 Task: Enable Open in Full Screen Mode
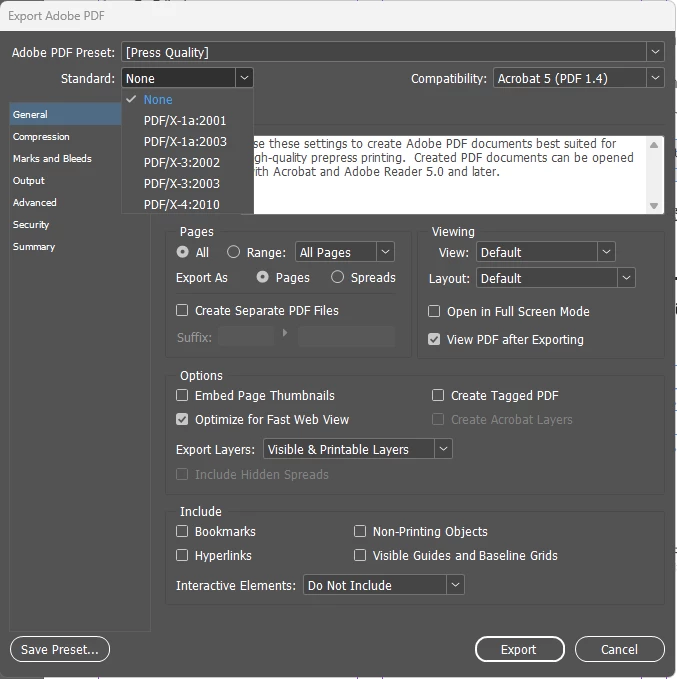pos(434,311)
